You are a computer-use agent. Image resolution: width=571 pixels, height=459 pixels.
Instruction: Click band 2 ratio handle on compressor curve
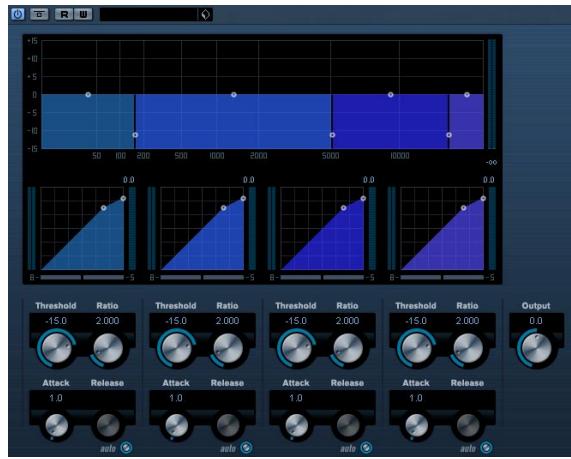[243, 199]
